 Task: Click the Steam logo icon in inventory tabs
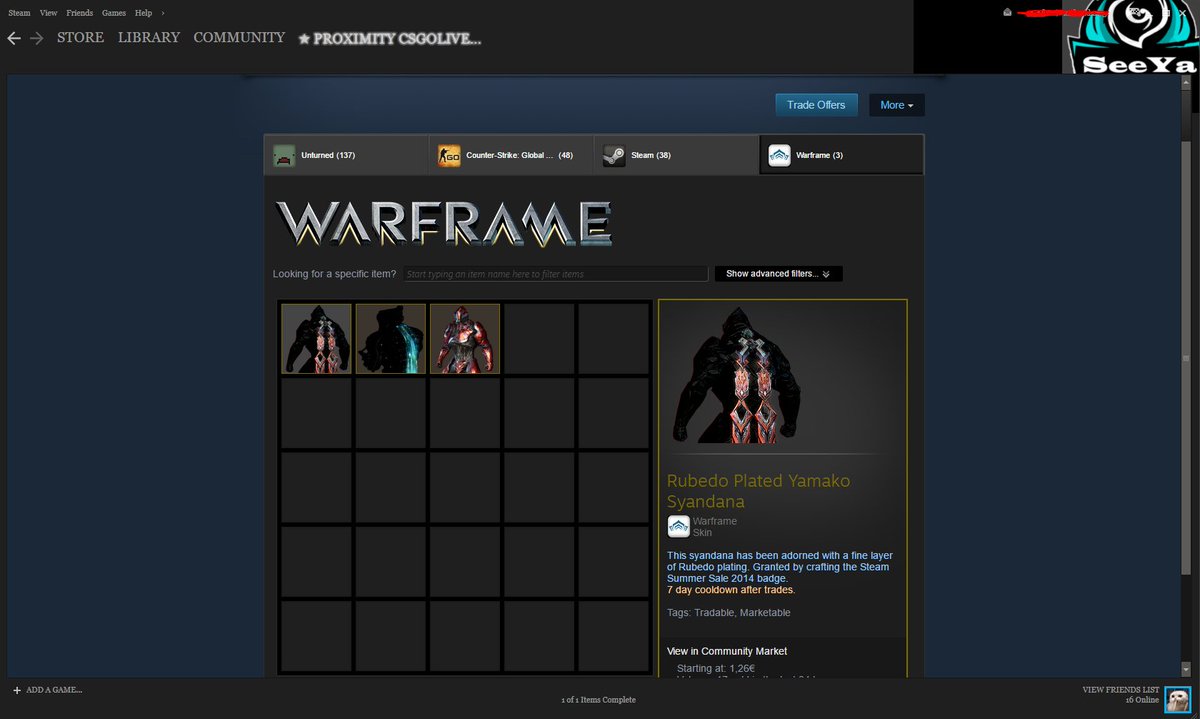coord(614,156)
